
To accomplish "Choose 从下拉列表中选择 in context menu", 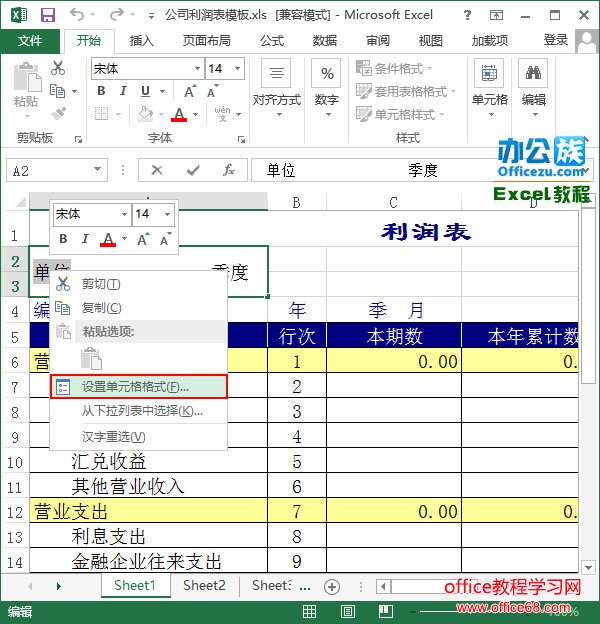I will pos(138,411).
